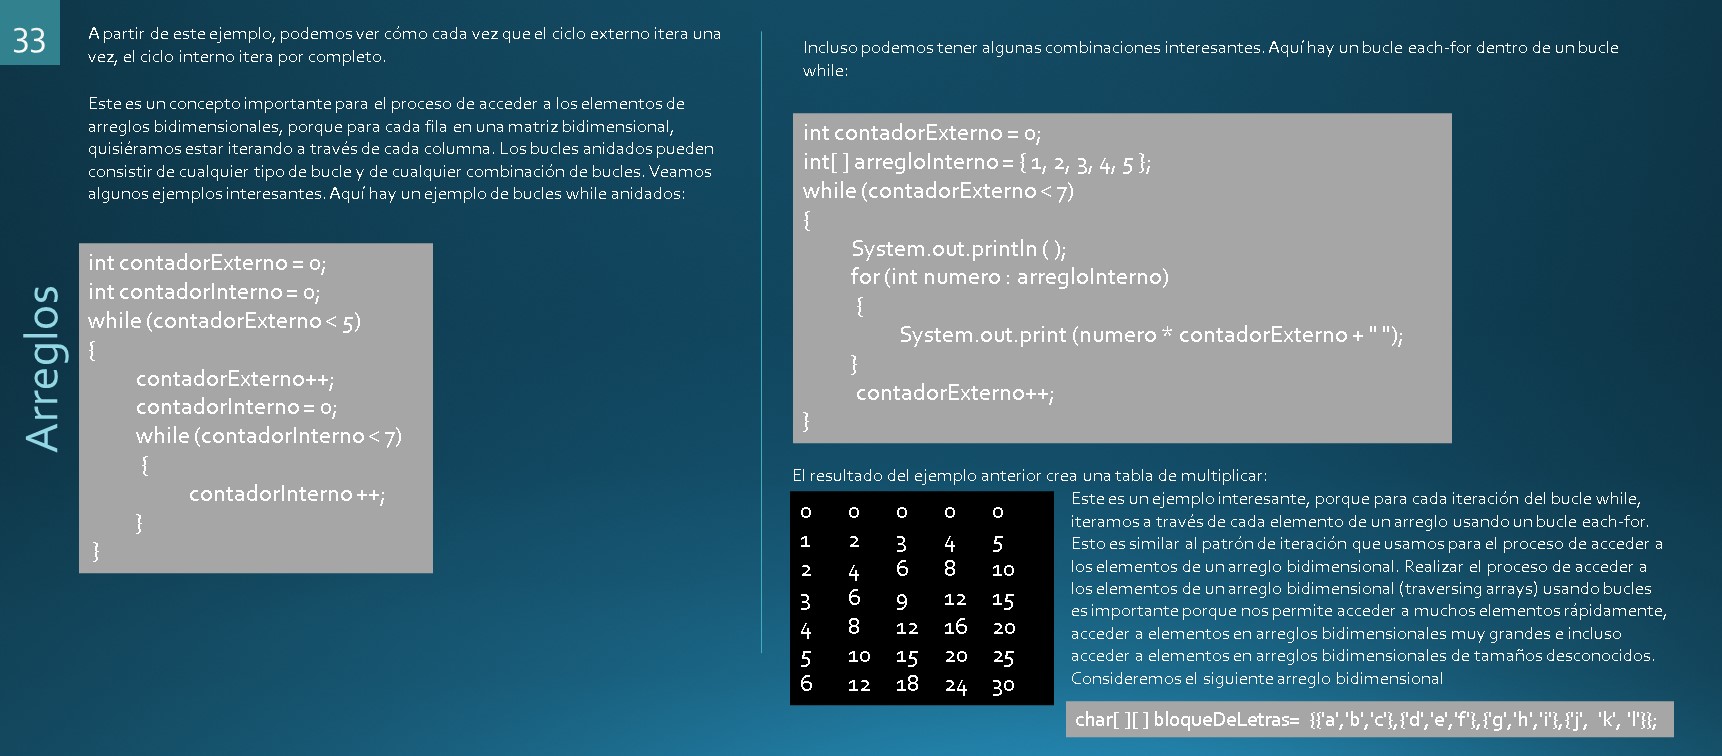Select the "while (contadorInterno < 7)" code line
This screenshot has width=1722, height=756.
268,436
